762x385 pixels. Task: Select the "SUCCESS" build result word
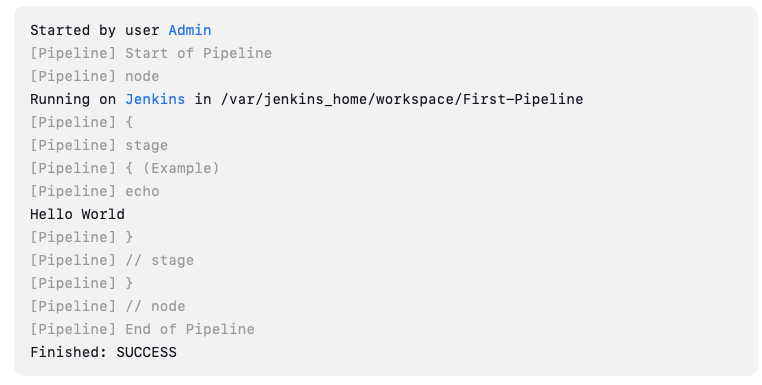click(x=146, y=352)
